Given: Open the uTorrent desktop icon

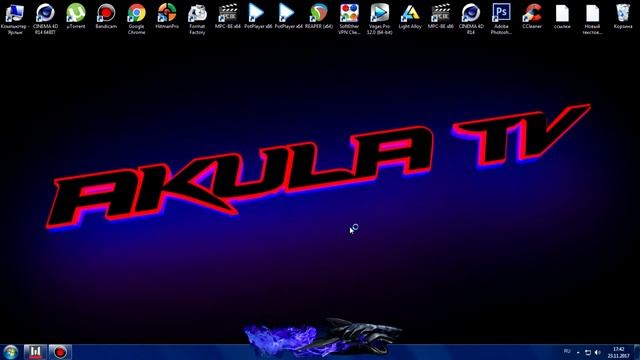Looking at the screenshot, I should pos(76,16).
